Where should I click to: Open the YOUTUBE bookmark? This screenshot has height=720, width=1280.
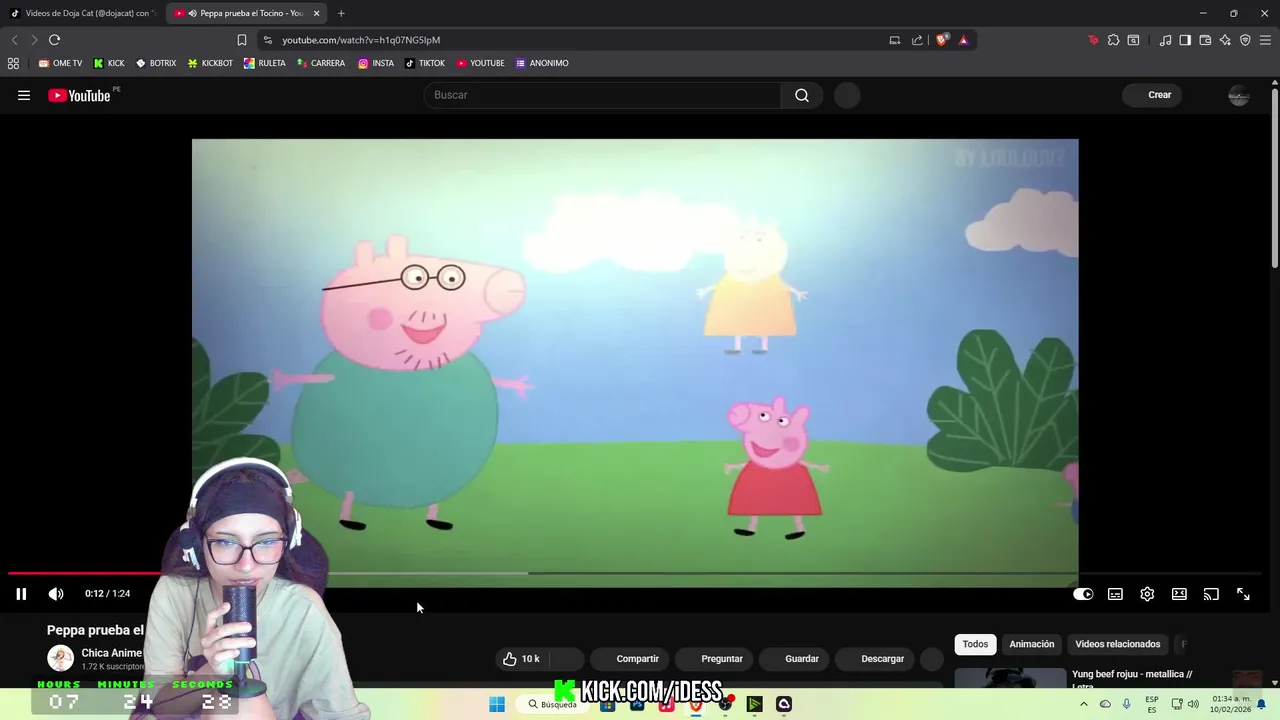480,63
